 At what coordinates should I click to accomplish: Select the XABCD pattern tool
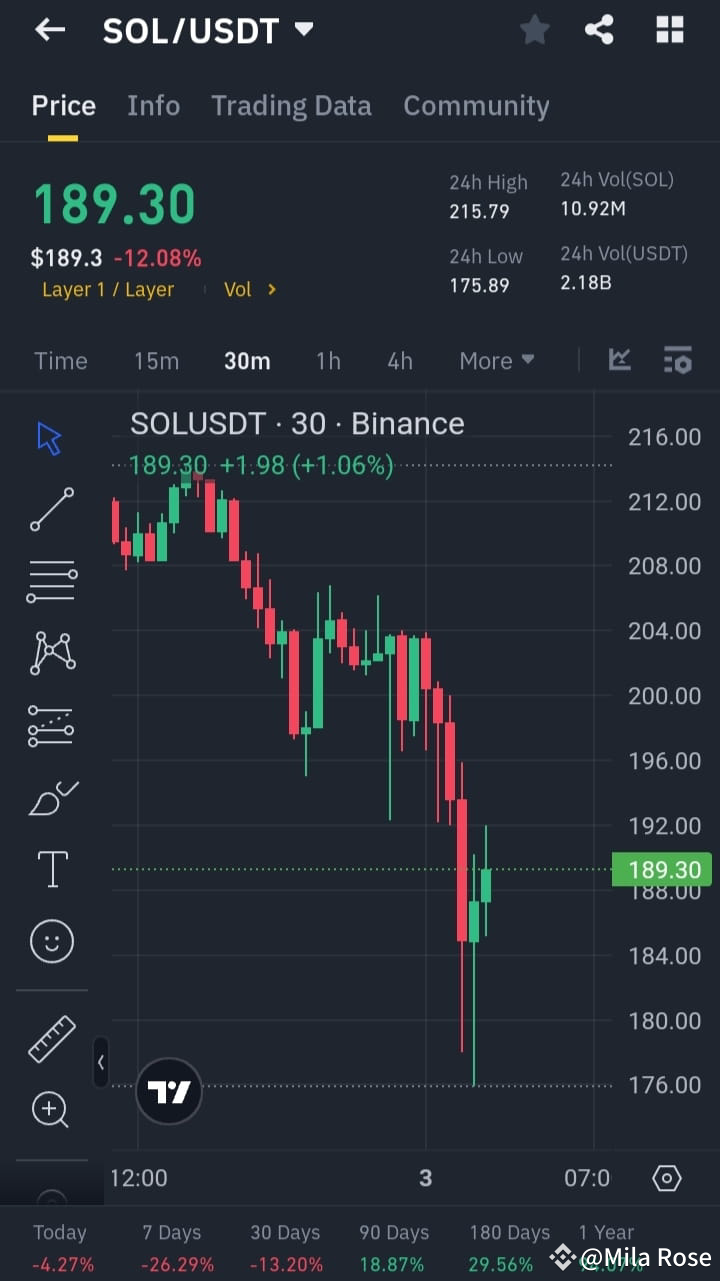click(51, 653)
